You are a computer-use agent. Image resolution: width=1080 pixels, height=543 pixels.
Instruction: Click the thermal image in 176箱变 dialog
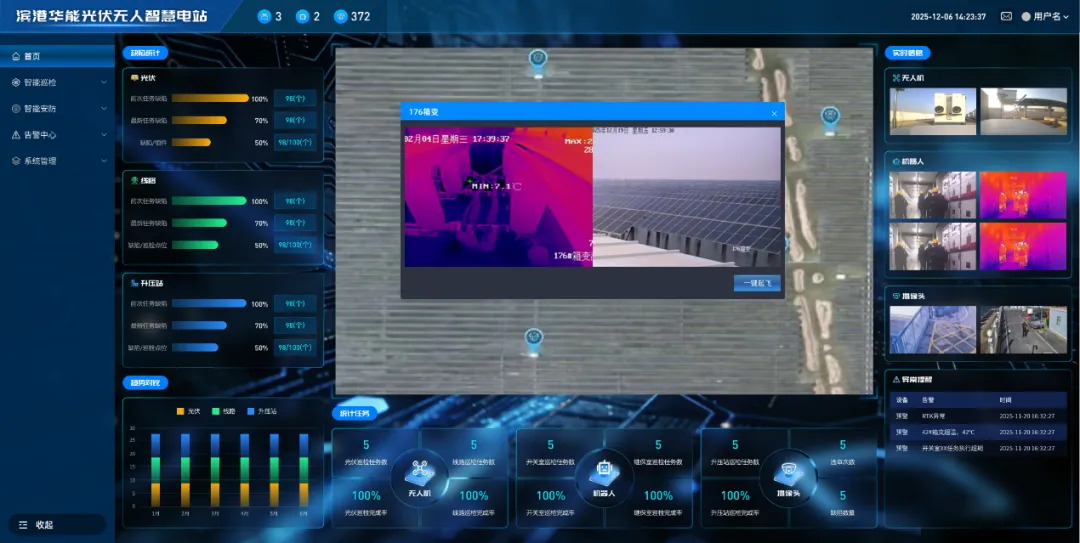click(499, 197)
